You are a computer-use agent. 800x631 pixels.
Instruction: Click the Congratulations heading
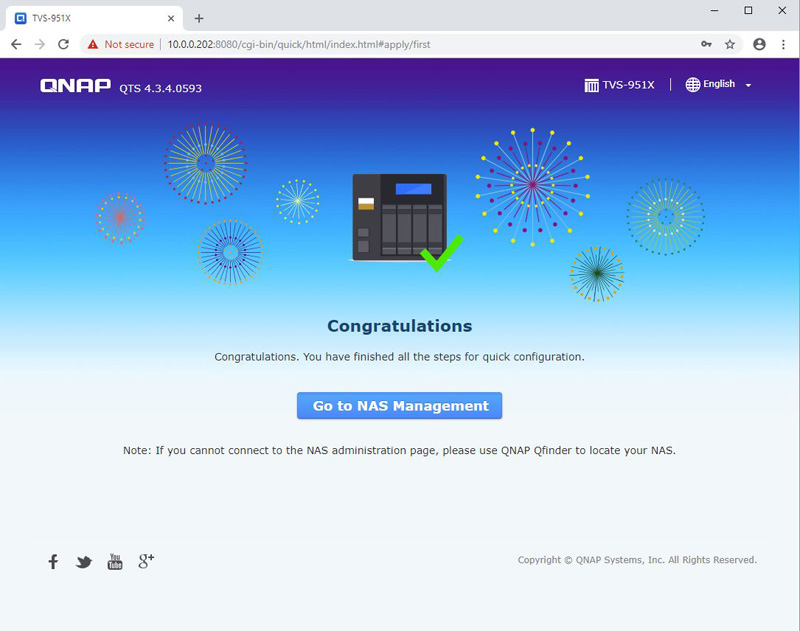tap(399, 326)
